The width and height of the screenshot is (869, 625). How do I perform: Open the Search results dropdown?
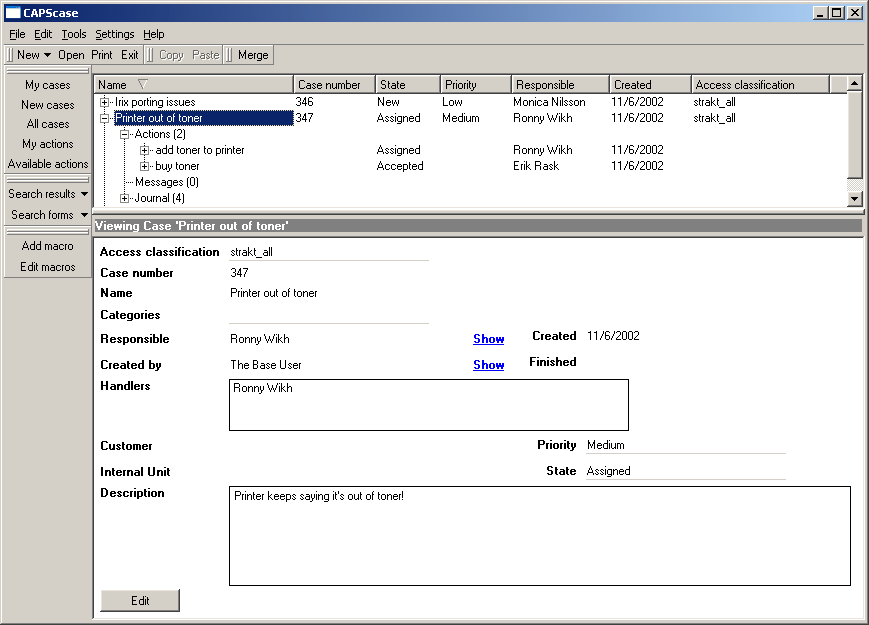coord(48,194)
